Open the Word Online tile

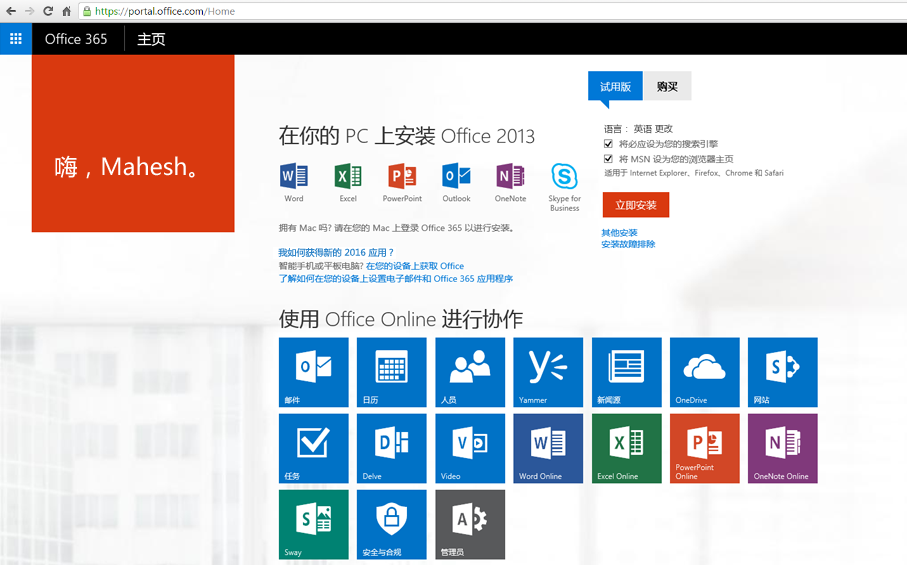(x=548, y=448)
